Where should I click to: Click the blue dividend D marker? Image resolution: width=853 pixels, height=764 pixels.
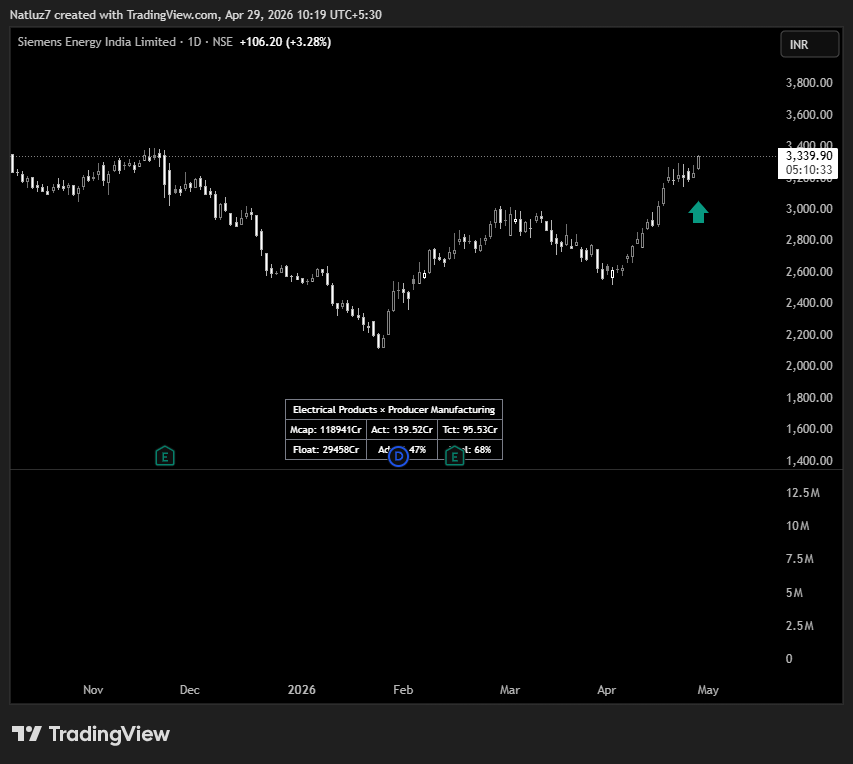point(398,456)
